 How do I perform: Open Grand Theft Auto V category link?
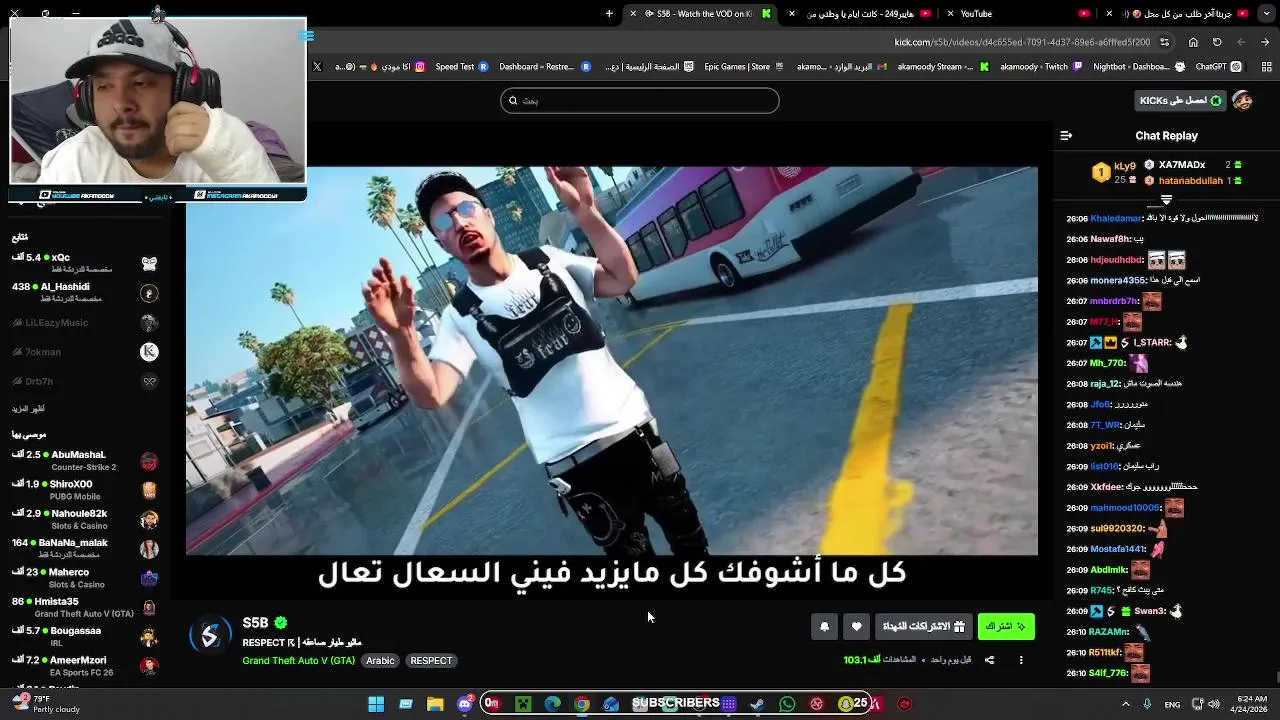point(298,661)
